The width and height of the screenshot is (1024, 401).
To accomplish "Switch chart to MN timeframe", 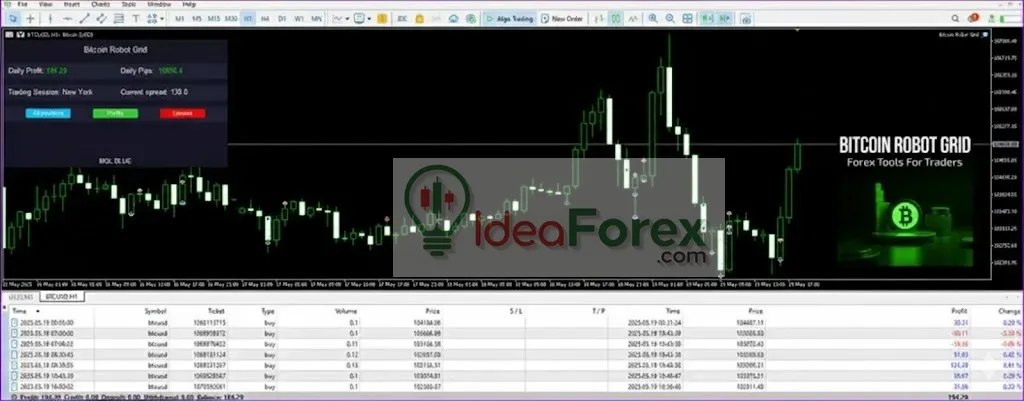I will click(316, 19).
